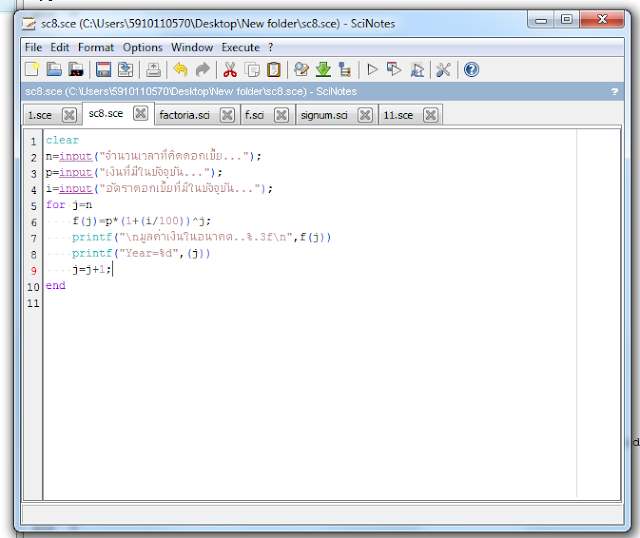Screen dimensions: 640x538
Task: Create a new file with the New icon
Action: point(32,69)
